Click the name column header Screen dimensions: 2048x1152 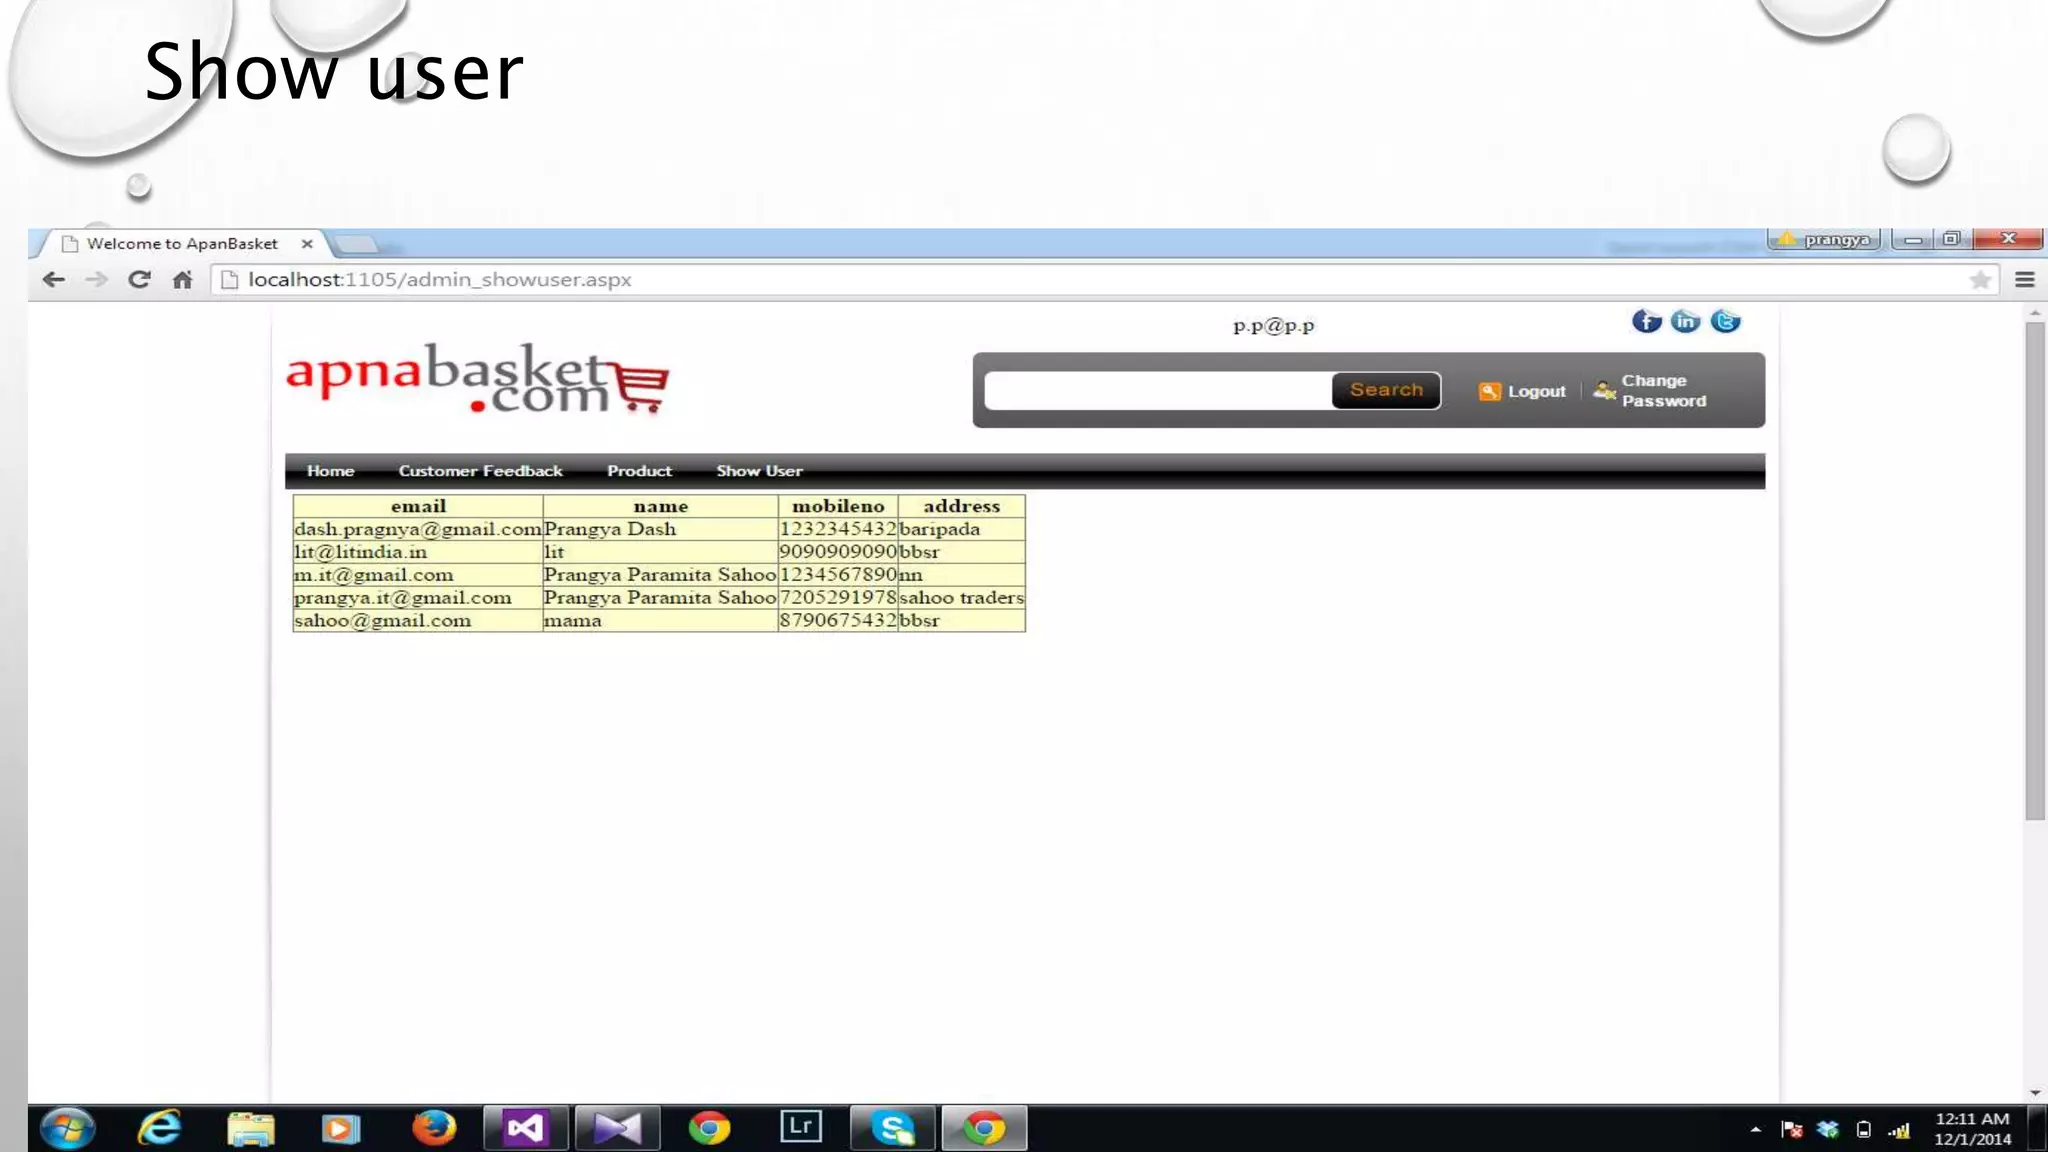pyautogui.click(x=660, y=506)
